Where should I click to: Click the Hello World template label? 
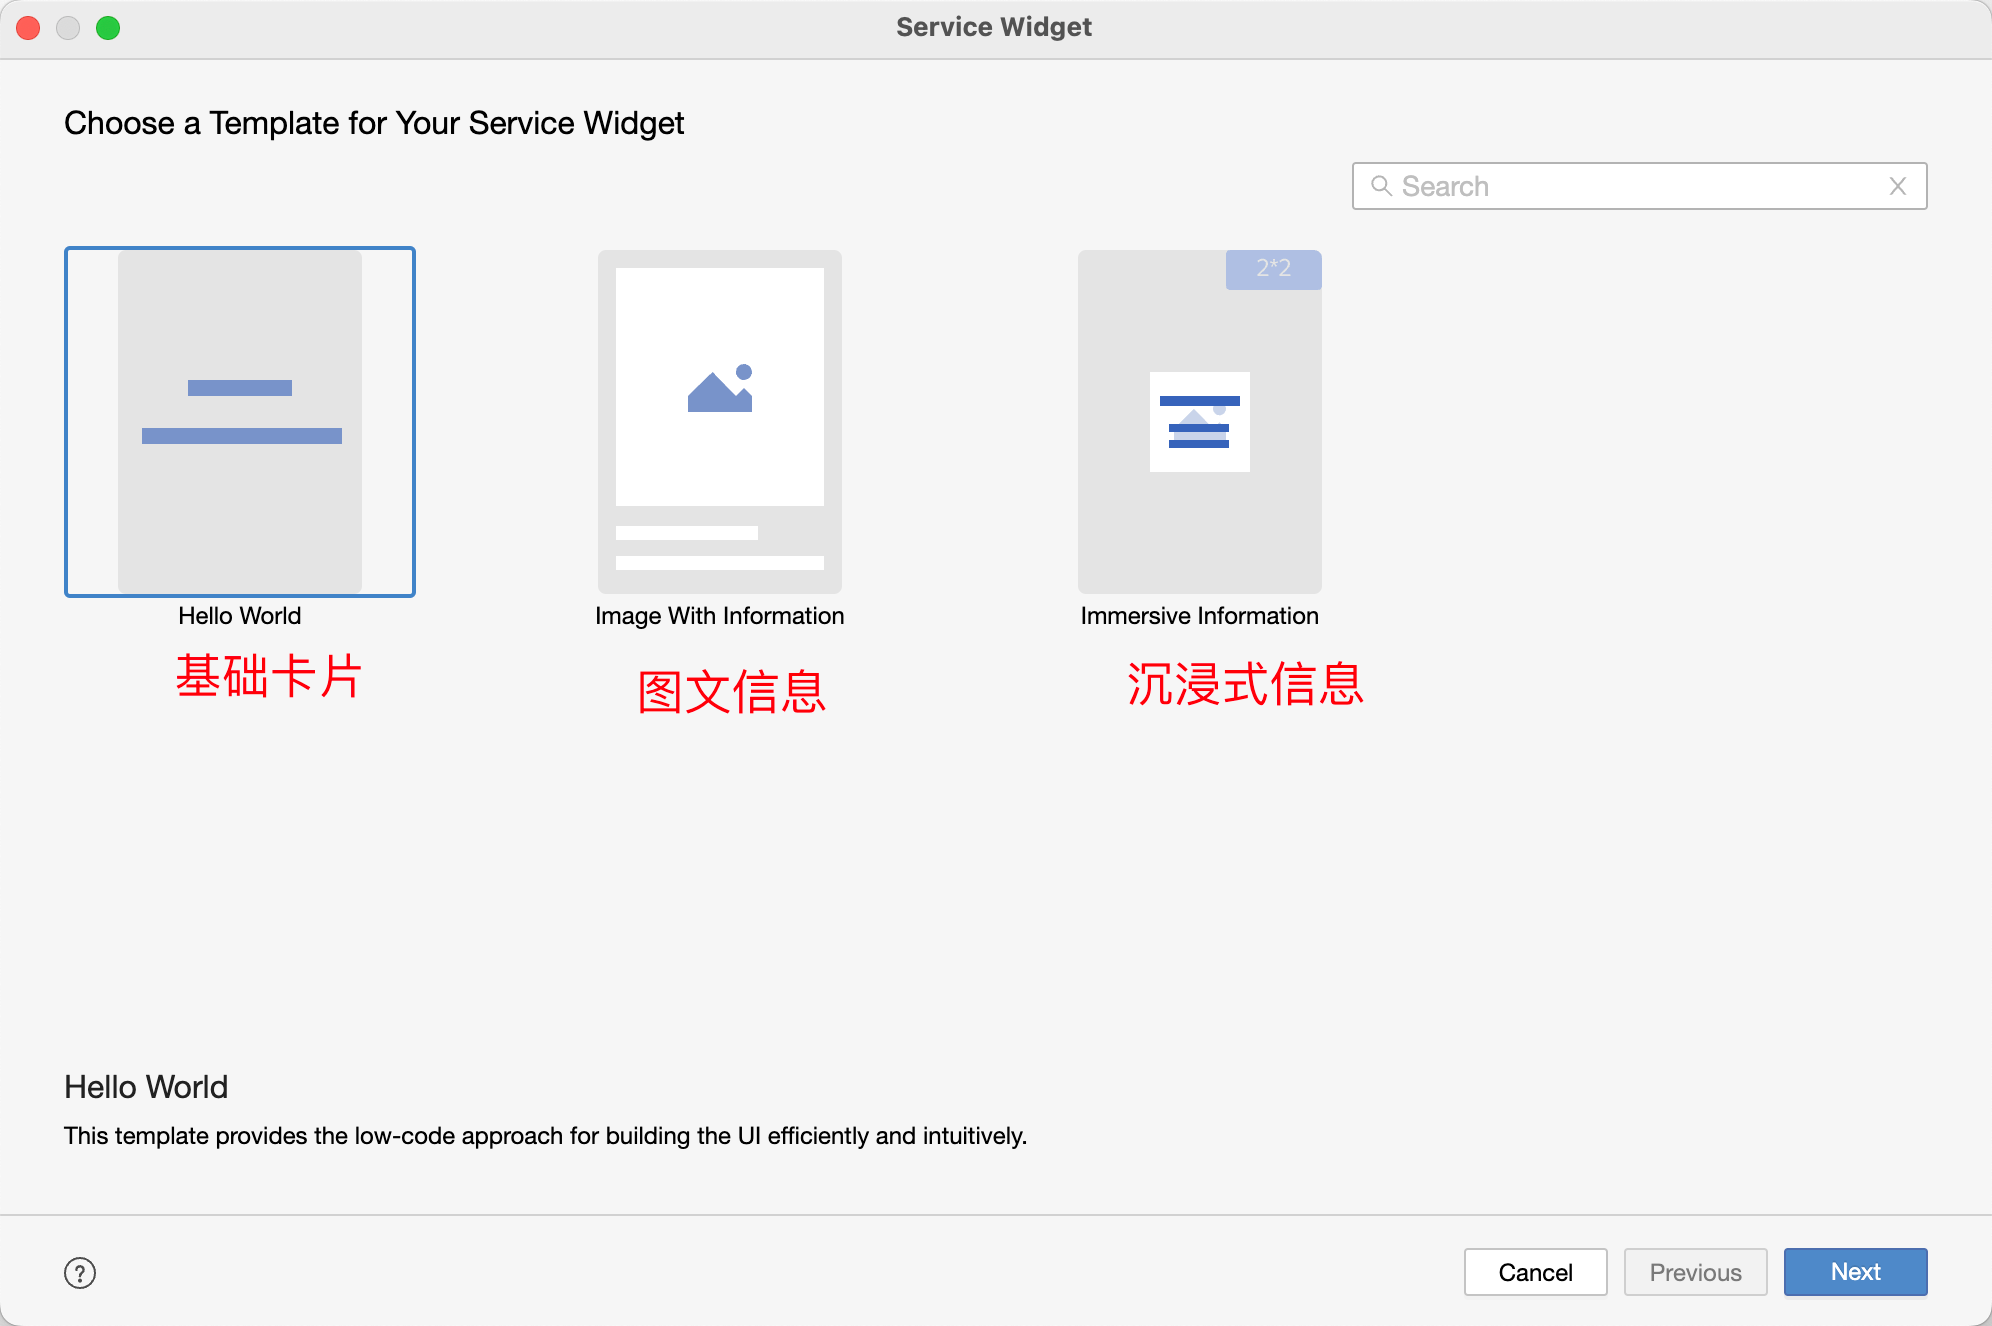click(240, 616)
